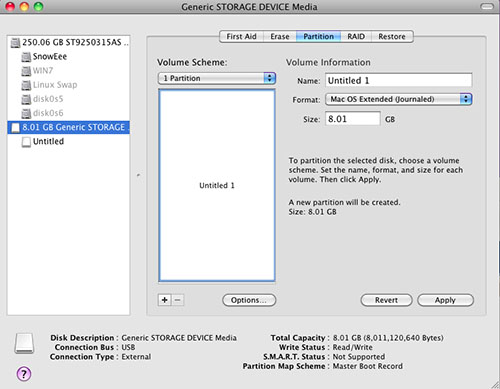500x389 pixels.
Task: Go to the Restore tab
Action: 392,36
